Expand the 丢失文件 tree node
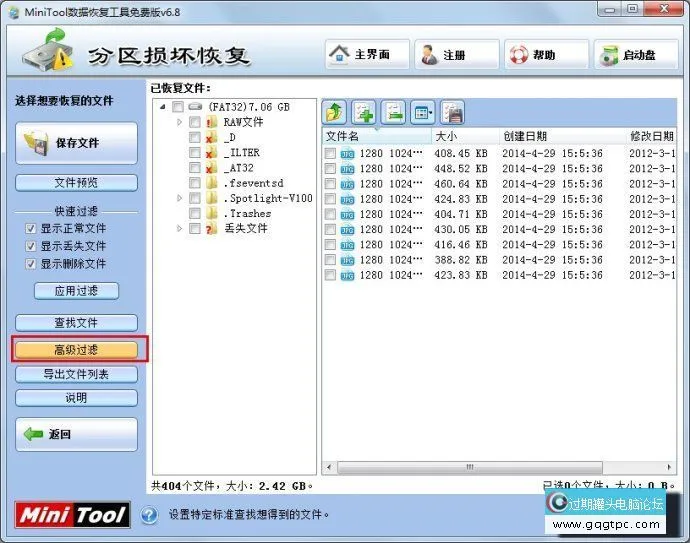 click(179, 228)
